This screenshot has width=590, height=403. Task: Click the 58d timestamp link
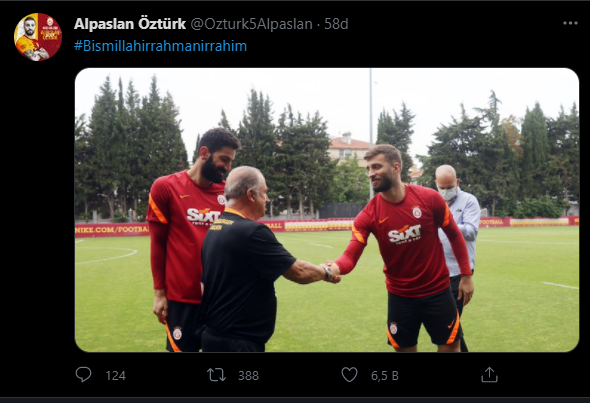(336, 24)
